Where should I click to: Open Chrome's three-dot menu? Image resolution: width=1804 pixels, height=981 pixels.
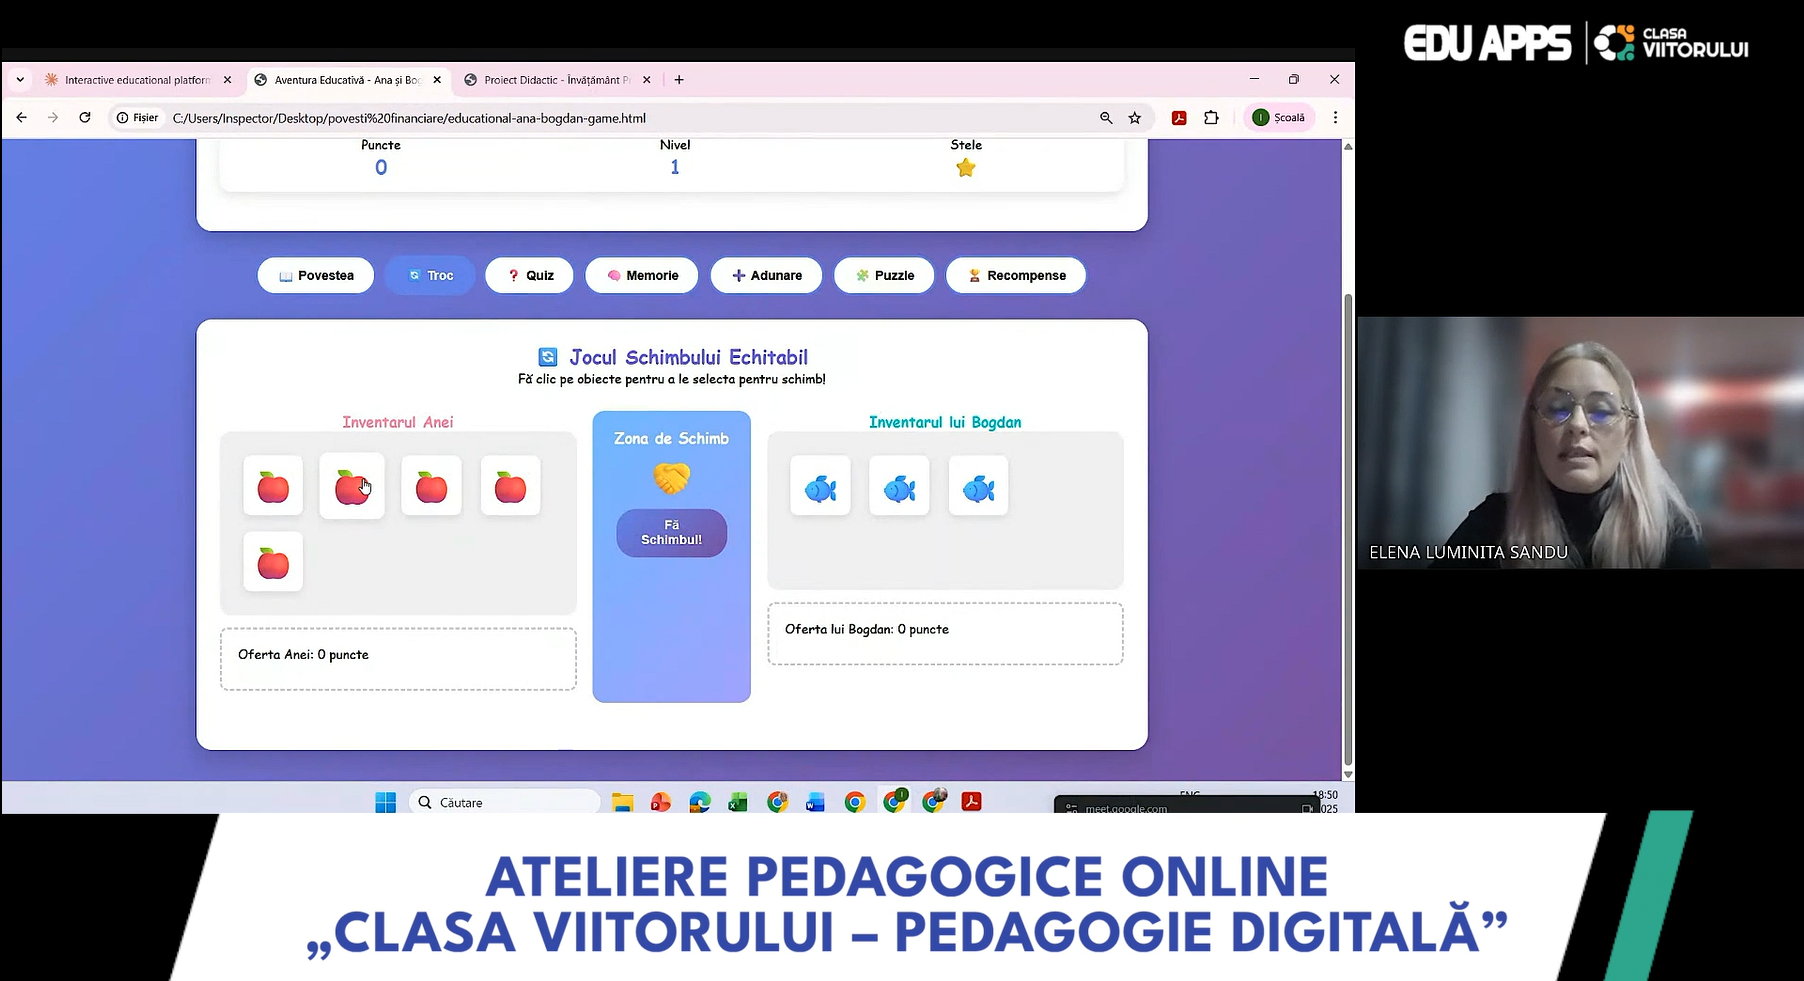pos(1335,118)
